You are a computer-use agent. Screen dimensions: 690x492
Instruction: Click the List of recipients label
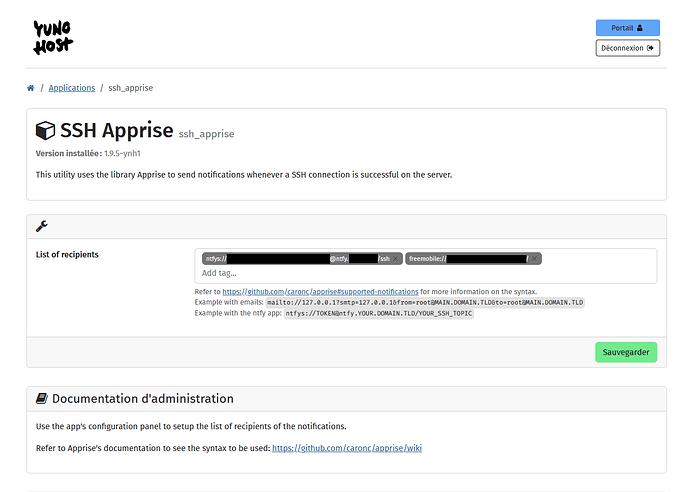(67, 255)
